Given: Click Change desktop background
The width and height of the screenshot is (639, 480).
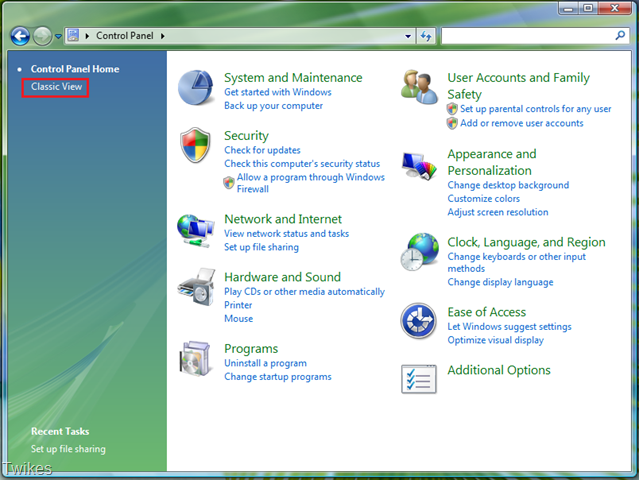Looking at the screenshot, I should tap(508, 185).
